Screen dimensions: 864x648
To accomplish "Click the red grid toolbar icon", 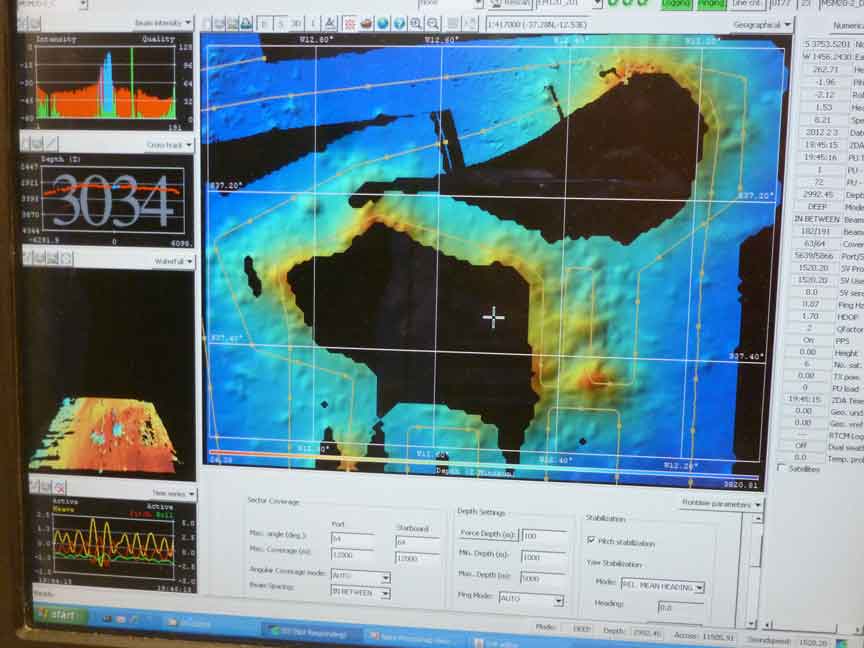I will pyautogui.click(x=349, y=23).
